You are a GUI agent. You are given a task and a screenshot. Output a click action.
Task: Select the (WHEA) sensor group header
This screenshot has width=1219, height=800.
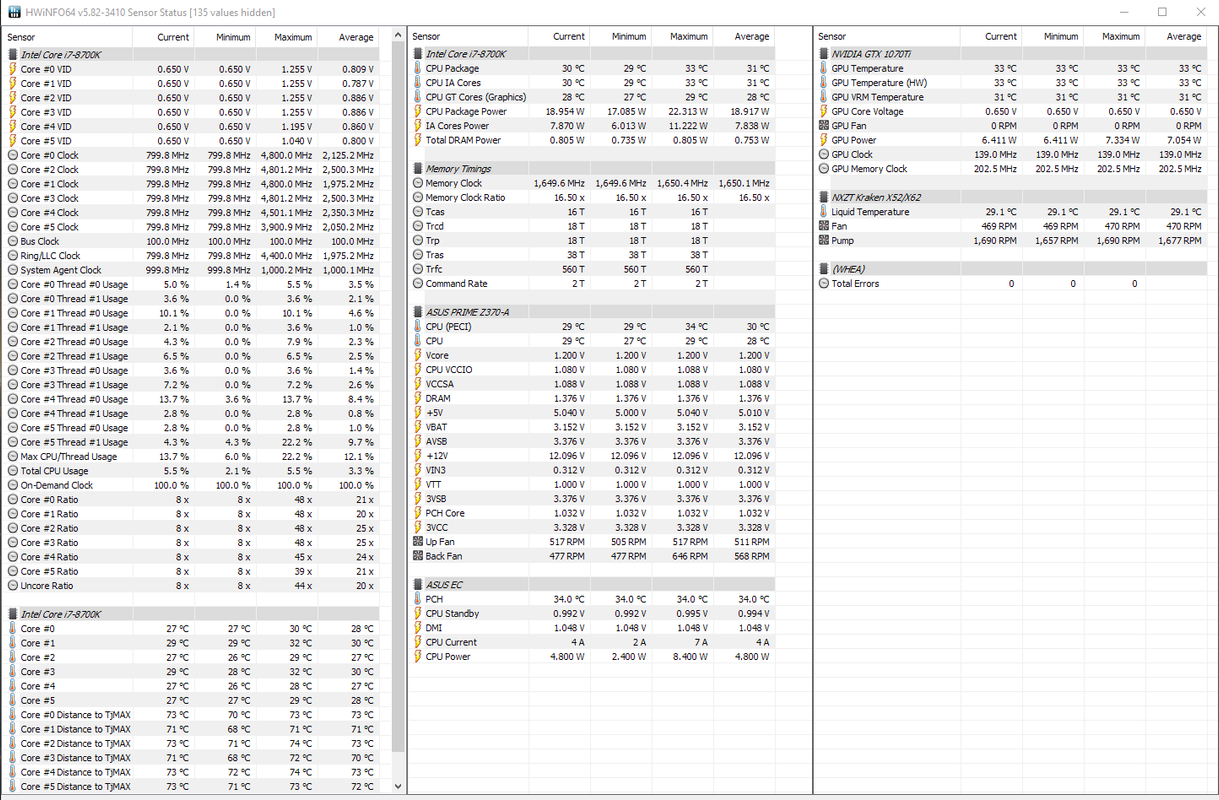[x=1011, y=270]
